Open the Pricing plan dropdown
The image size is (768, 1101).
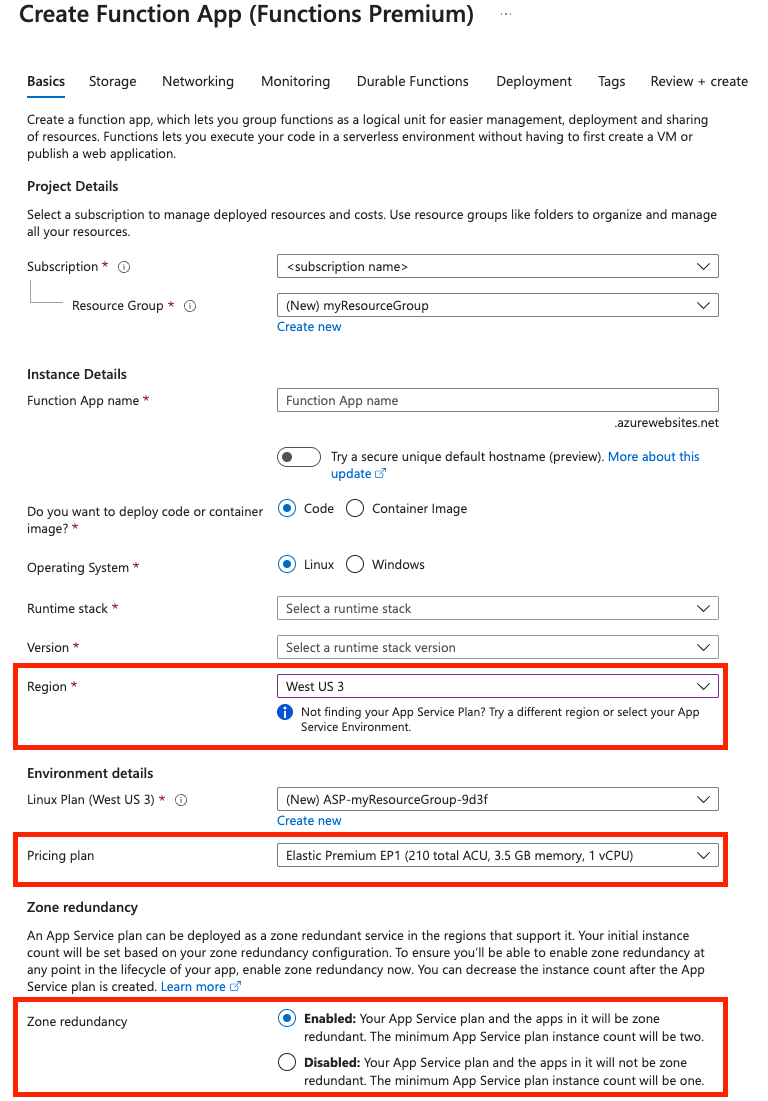coord(497,855)
